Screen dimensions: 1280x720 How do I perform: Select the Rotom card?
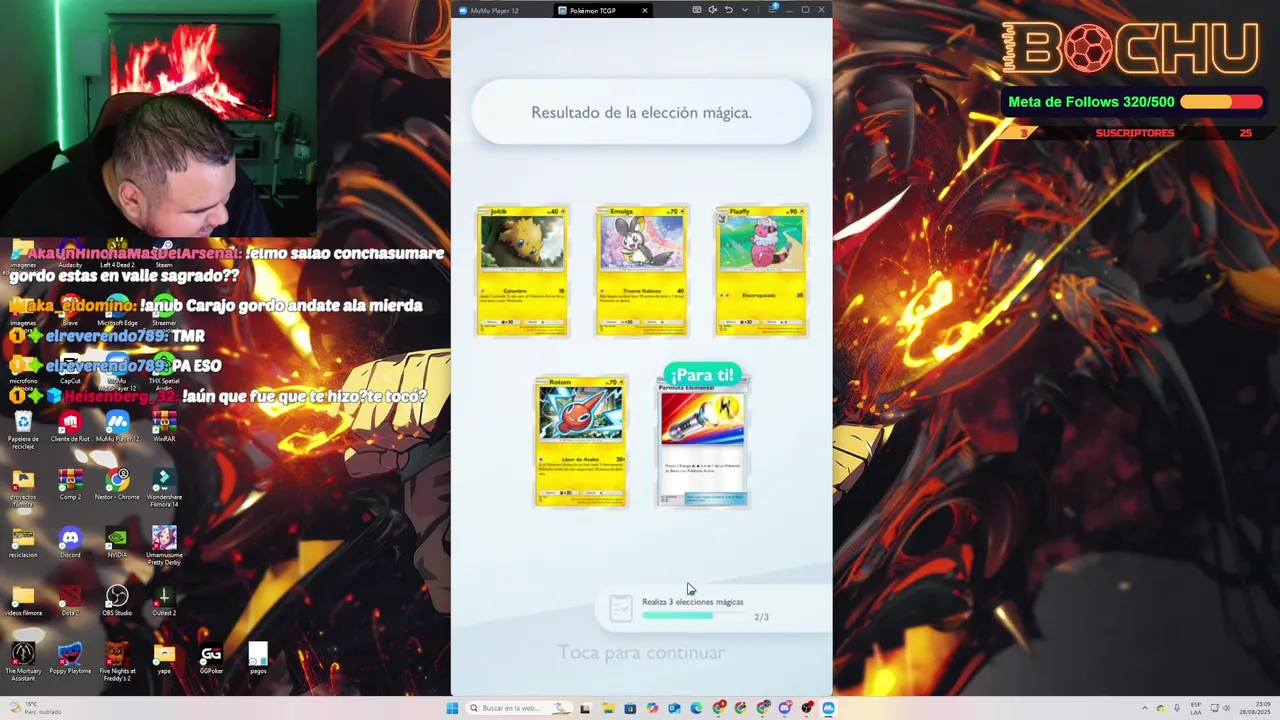tap(581, 441)
